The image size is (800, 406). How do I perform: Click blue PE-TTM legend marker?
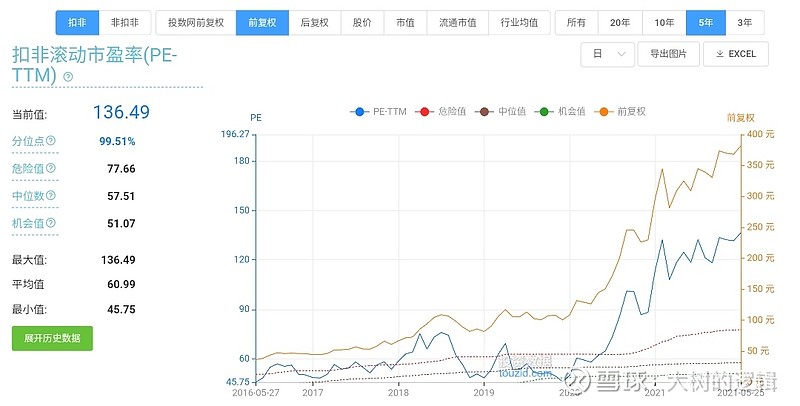click(359, 111)
